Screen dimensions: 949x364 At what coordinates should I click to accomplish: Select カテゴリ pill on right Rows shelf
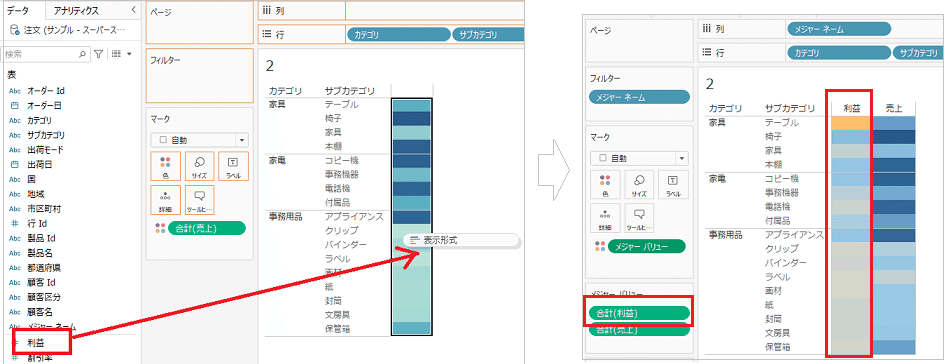click(x=838, y=53)
